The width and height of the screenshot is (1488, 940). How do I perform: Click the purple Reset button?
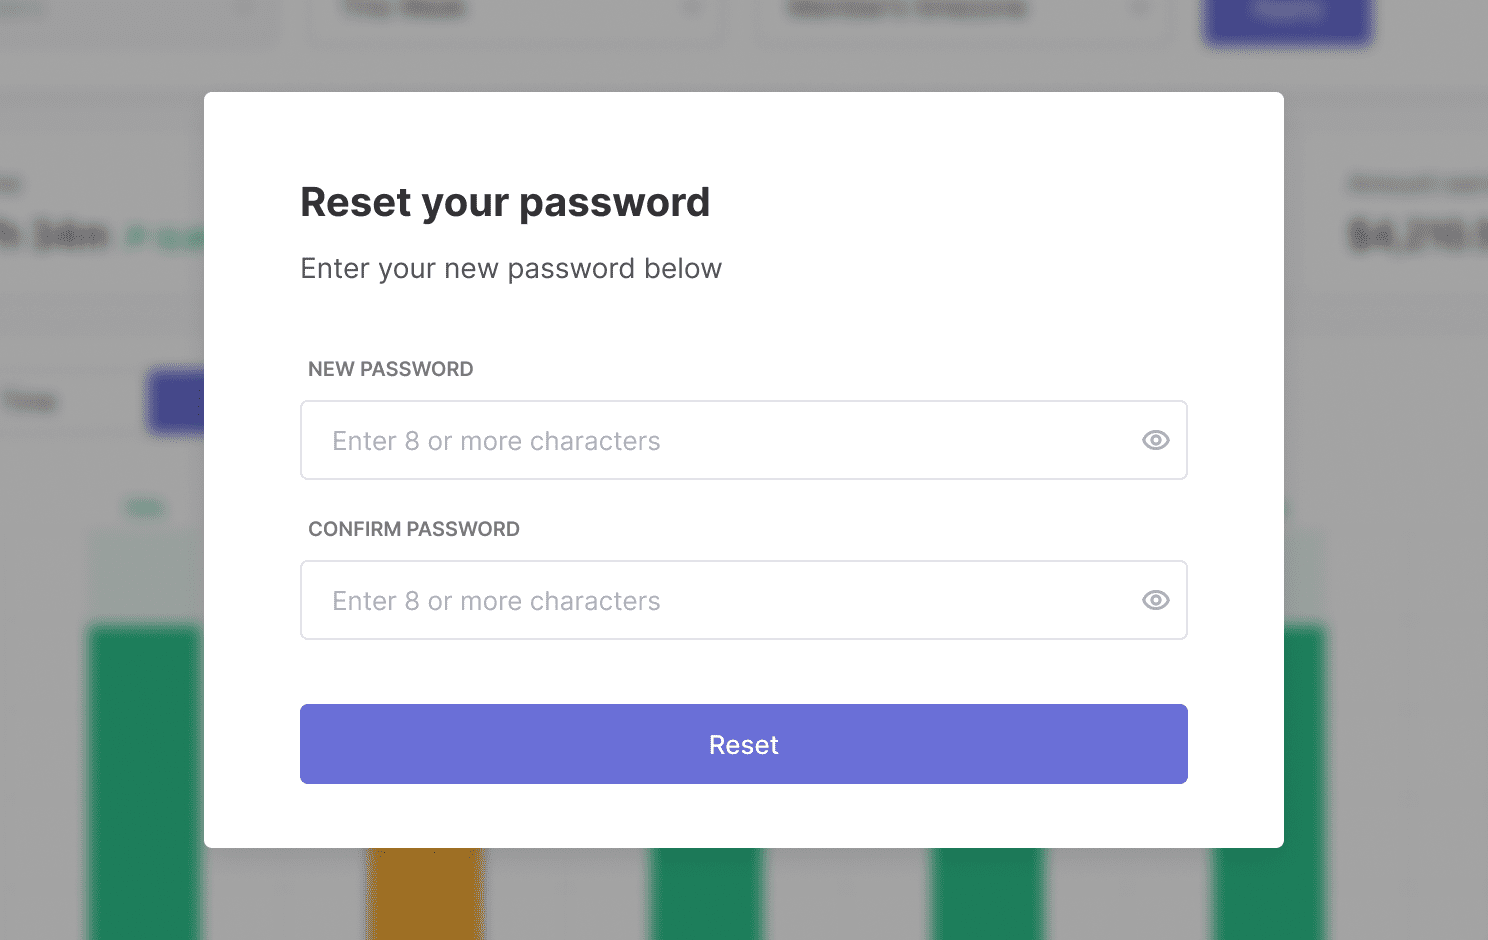pyautogui.click(x=743, y=744)
